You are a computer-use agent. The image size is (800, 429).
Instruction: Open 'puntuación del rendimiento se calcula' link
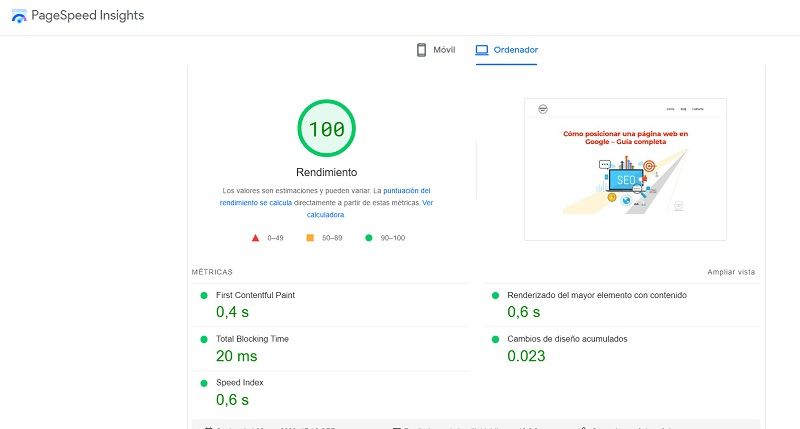[x=325, y=196]
